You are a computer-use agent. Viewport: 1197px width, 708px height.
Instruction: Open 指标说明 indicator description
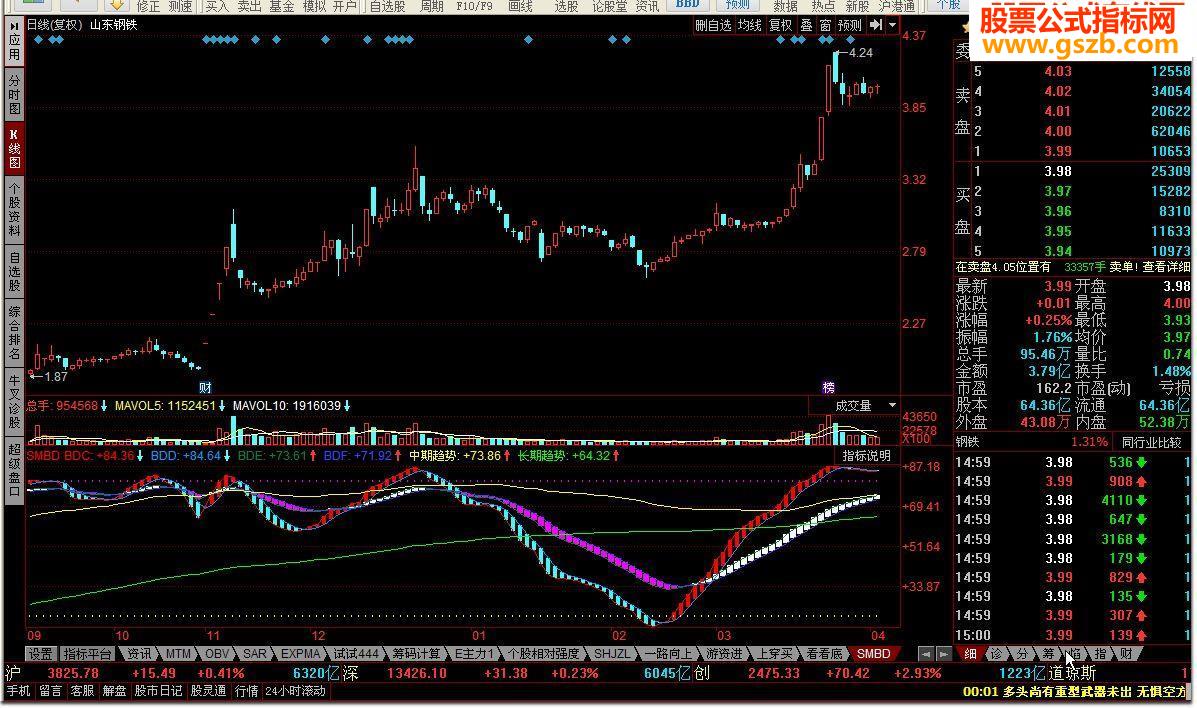click(866, 455)
